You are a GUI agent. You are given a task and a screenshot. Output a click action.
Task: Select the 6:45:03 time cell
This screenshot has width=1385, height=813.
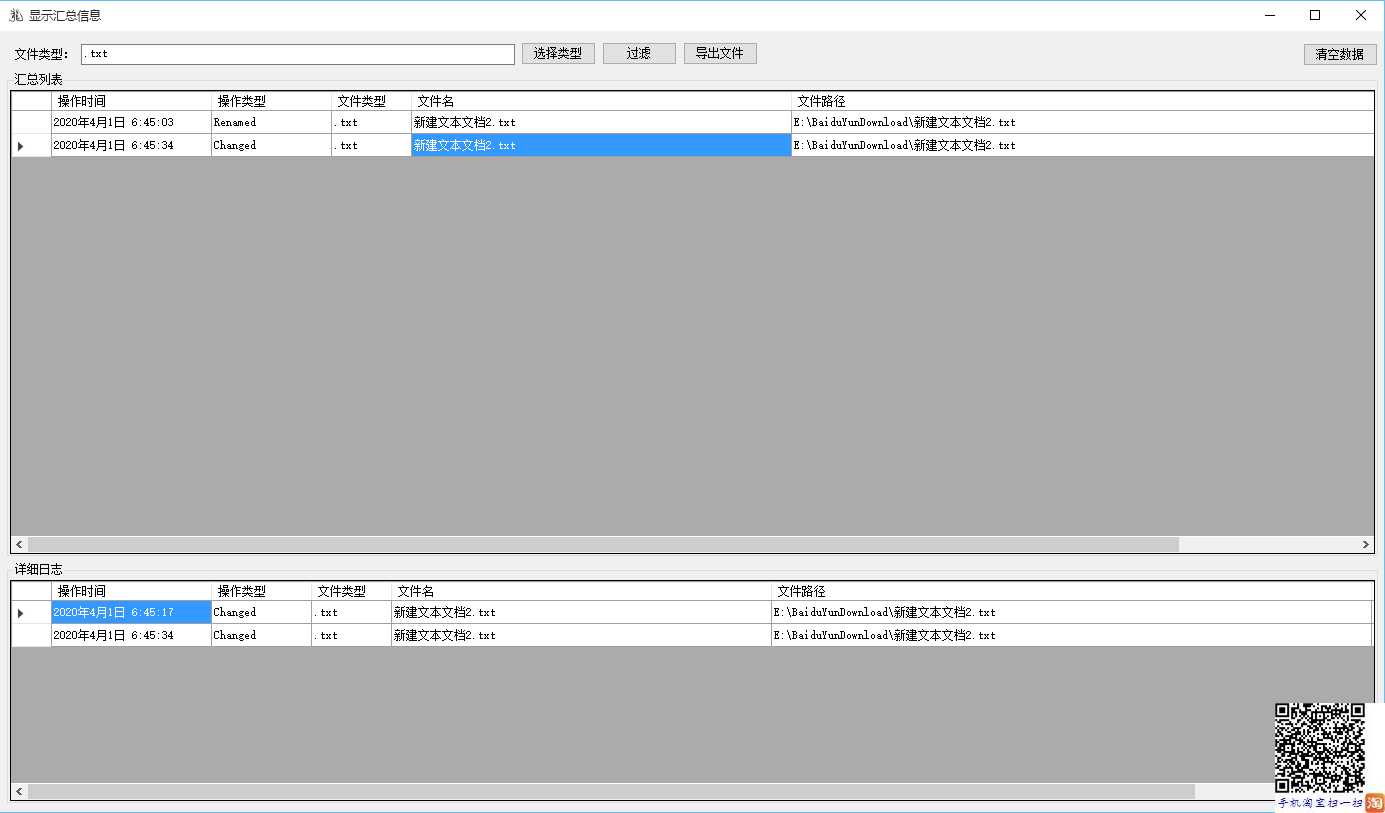pyautogui.click(x=131, y=122)
